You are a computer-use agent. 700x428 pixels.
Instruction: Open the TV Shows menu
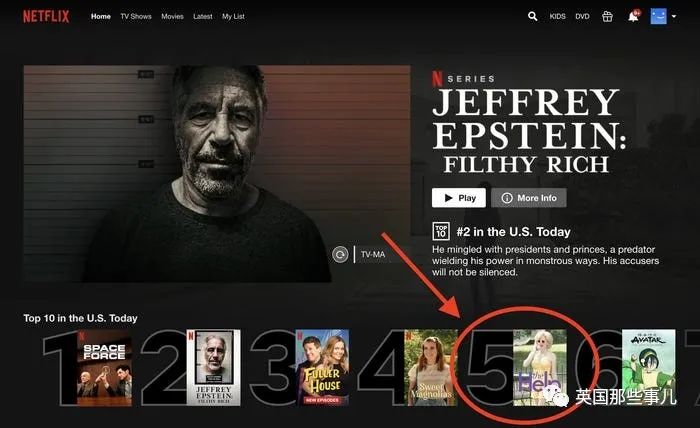tap(135, 17)
